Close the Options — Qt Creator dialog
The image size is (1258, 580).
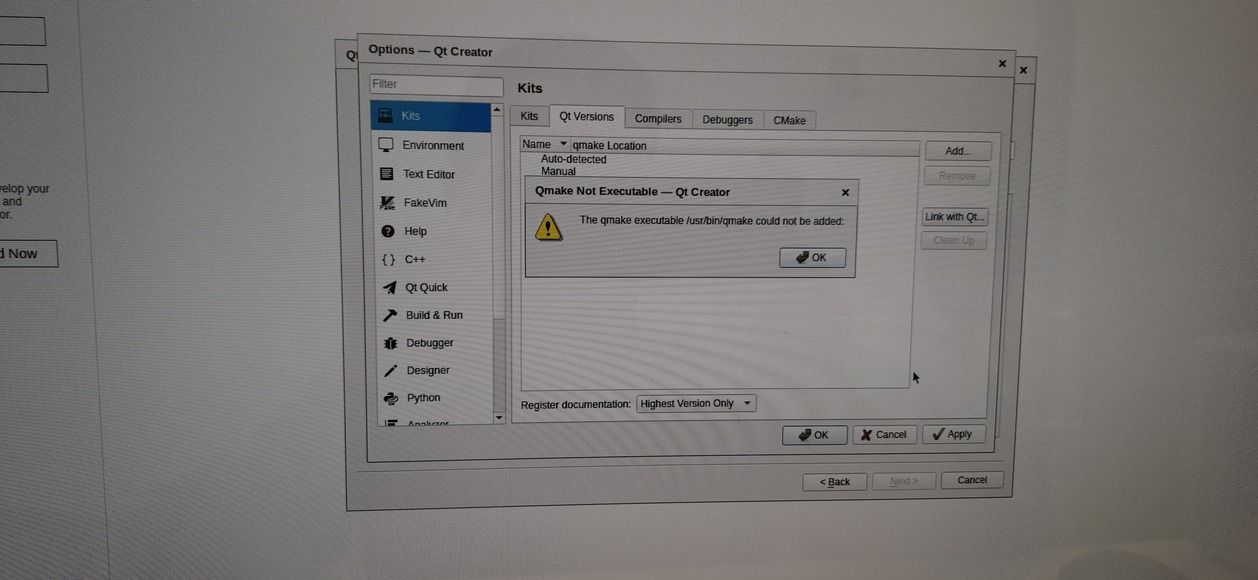coord(1002,64)
